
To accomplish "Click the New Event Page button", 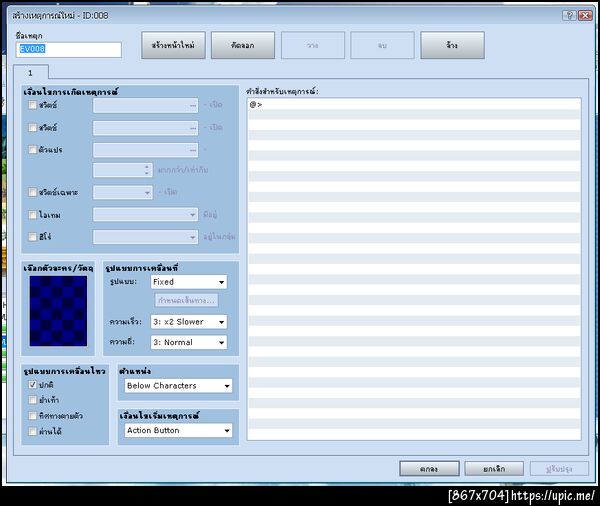I will (173, 45).
